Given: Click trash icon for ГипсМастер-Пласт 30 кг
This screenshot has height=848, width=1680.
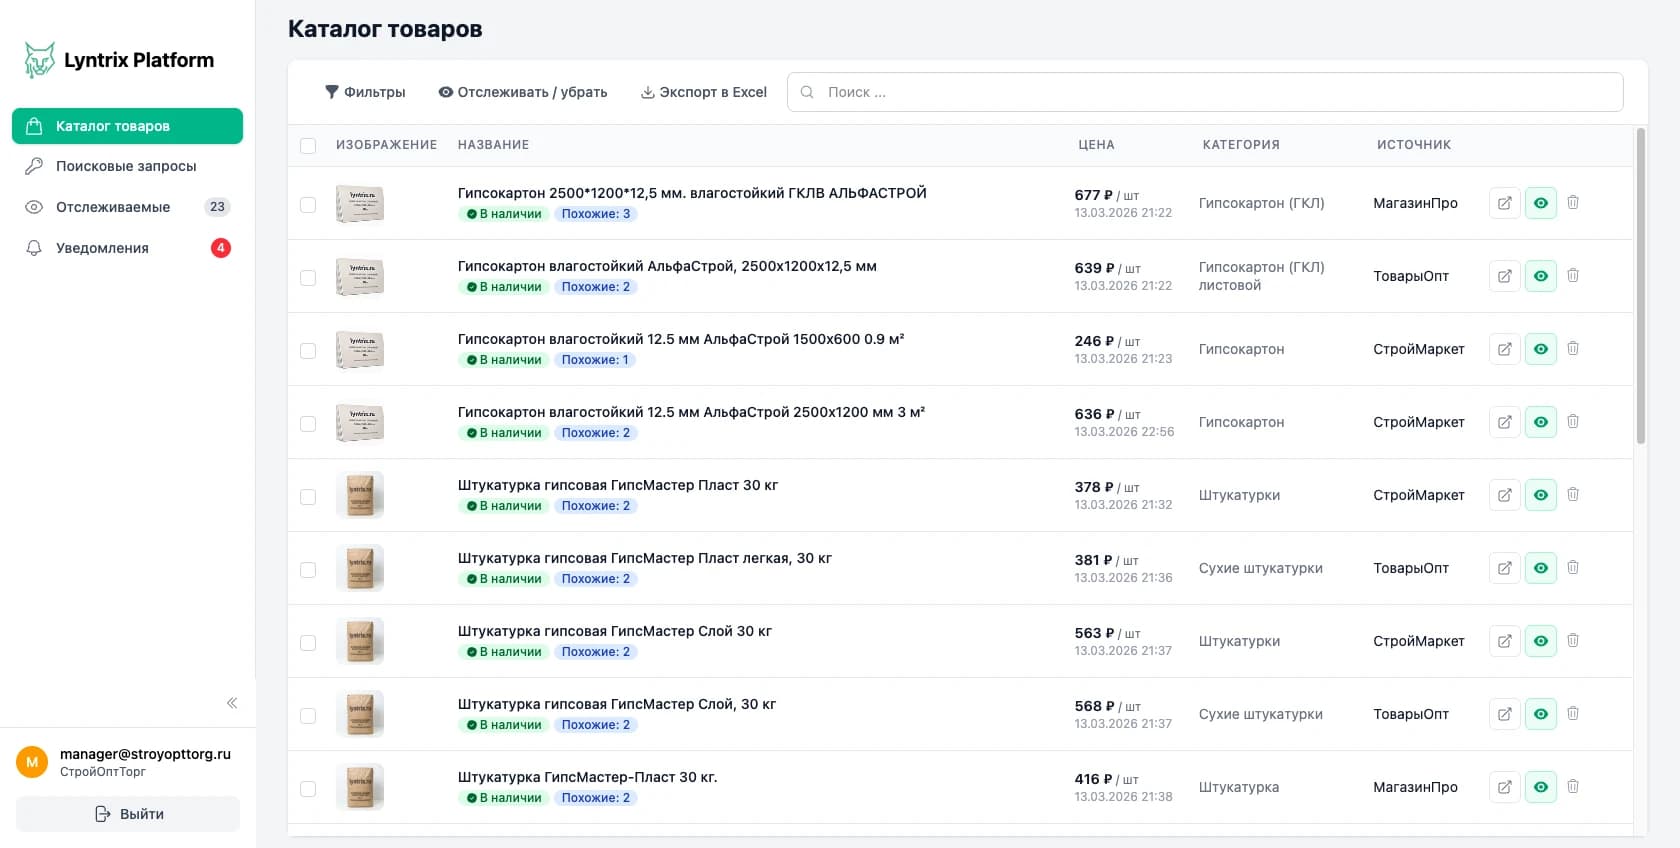Looking at the screenshot, I should coord(1572,787).
